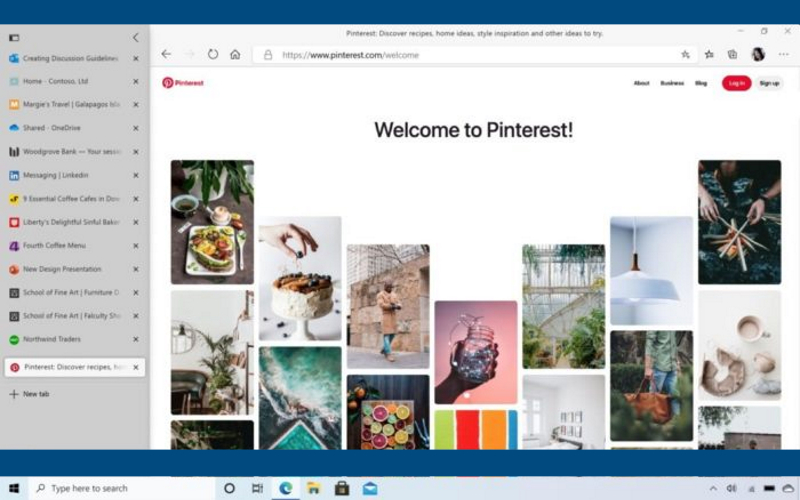Open the cake with blueberries image

coord(300,279)
